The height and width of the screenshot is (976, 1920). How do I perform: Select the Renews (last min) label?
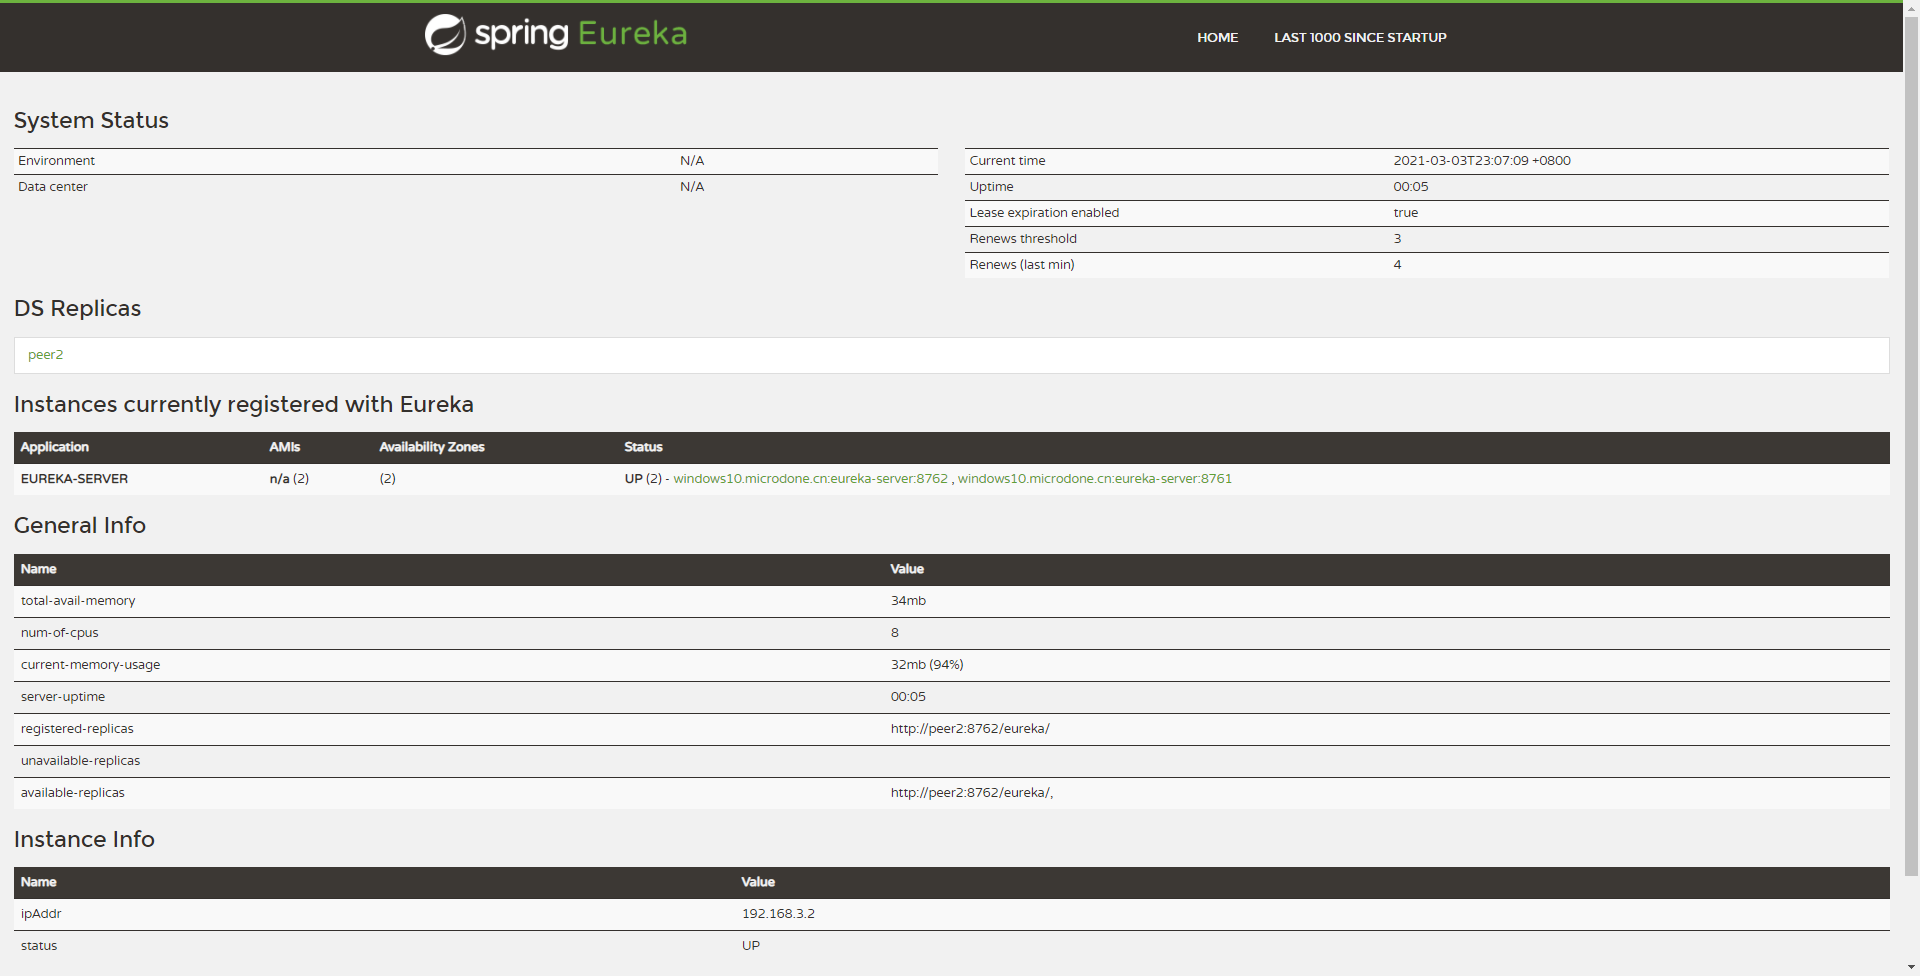[x=1022, y=265]
